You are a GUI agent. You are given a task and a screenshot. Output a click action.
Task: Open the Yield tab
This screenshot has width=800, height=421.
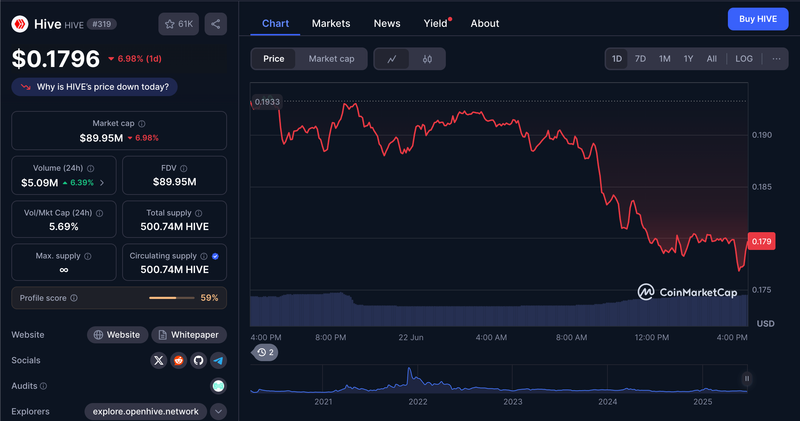436,23
